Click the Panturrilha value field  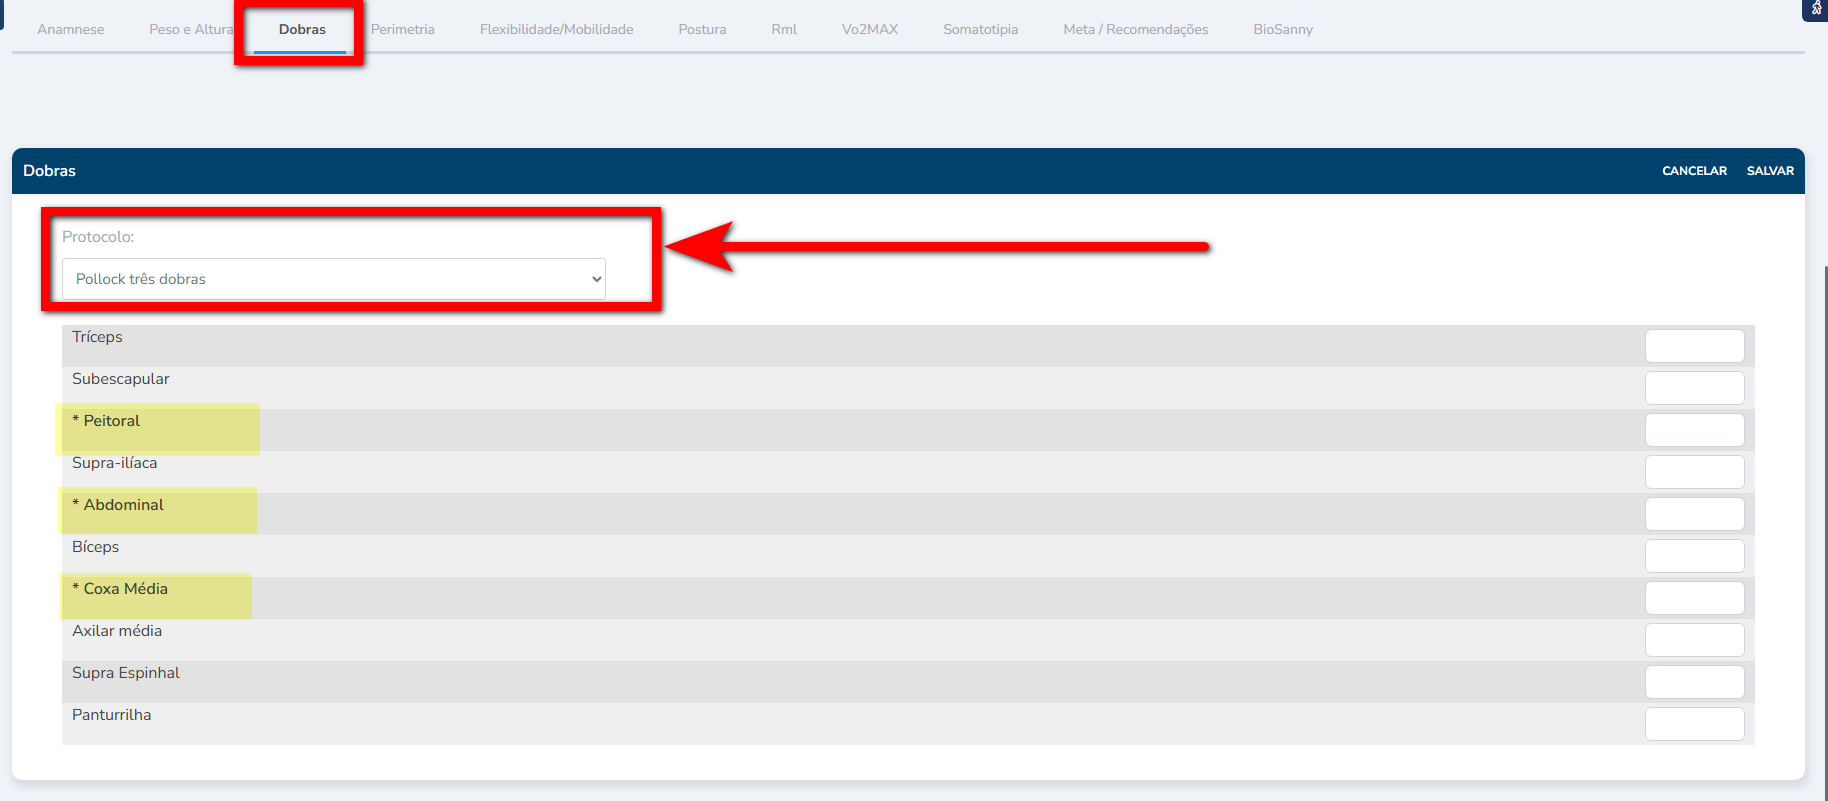(x=1694, y=724)
